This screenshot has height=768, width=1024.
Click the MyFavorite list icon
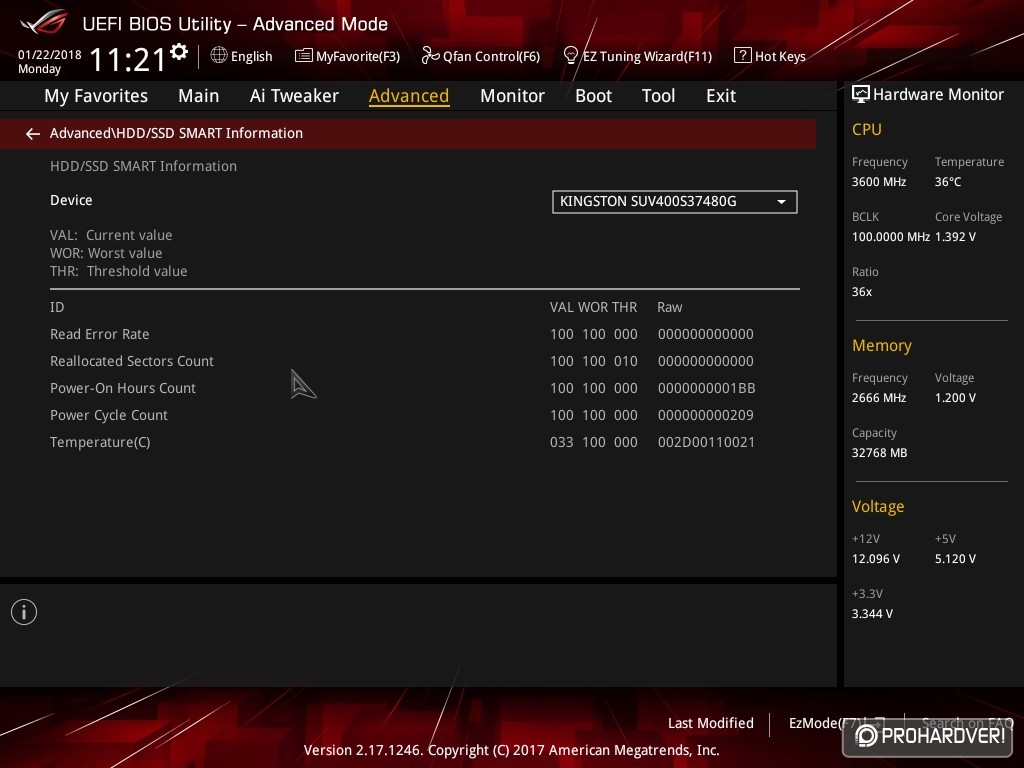pyautogui.click(x=303, y=56)
